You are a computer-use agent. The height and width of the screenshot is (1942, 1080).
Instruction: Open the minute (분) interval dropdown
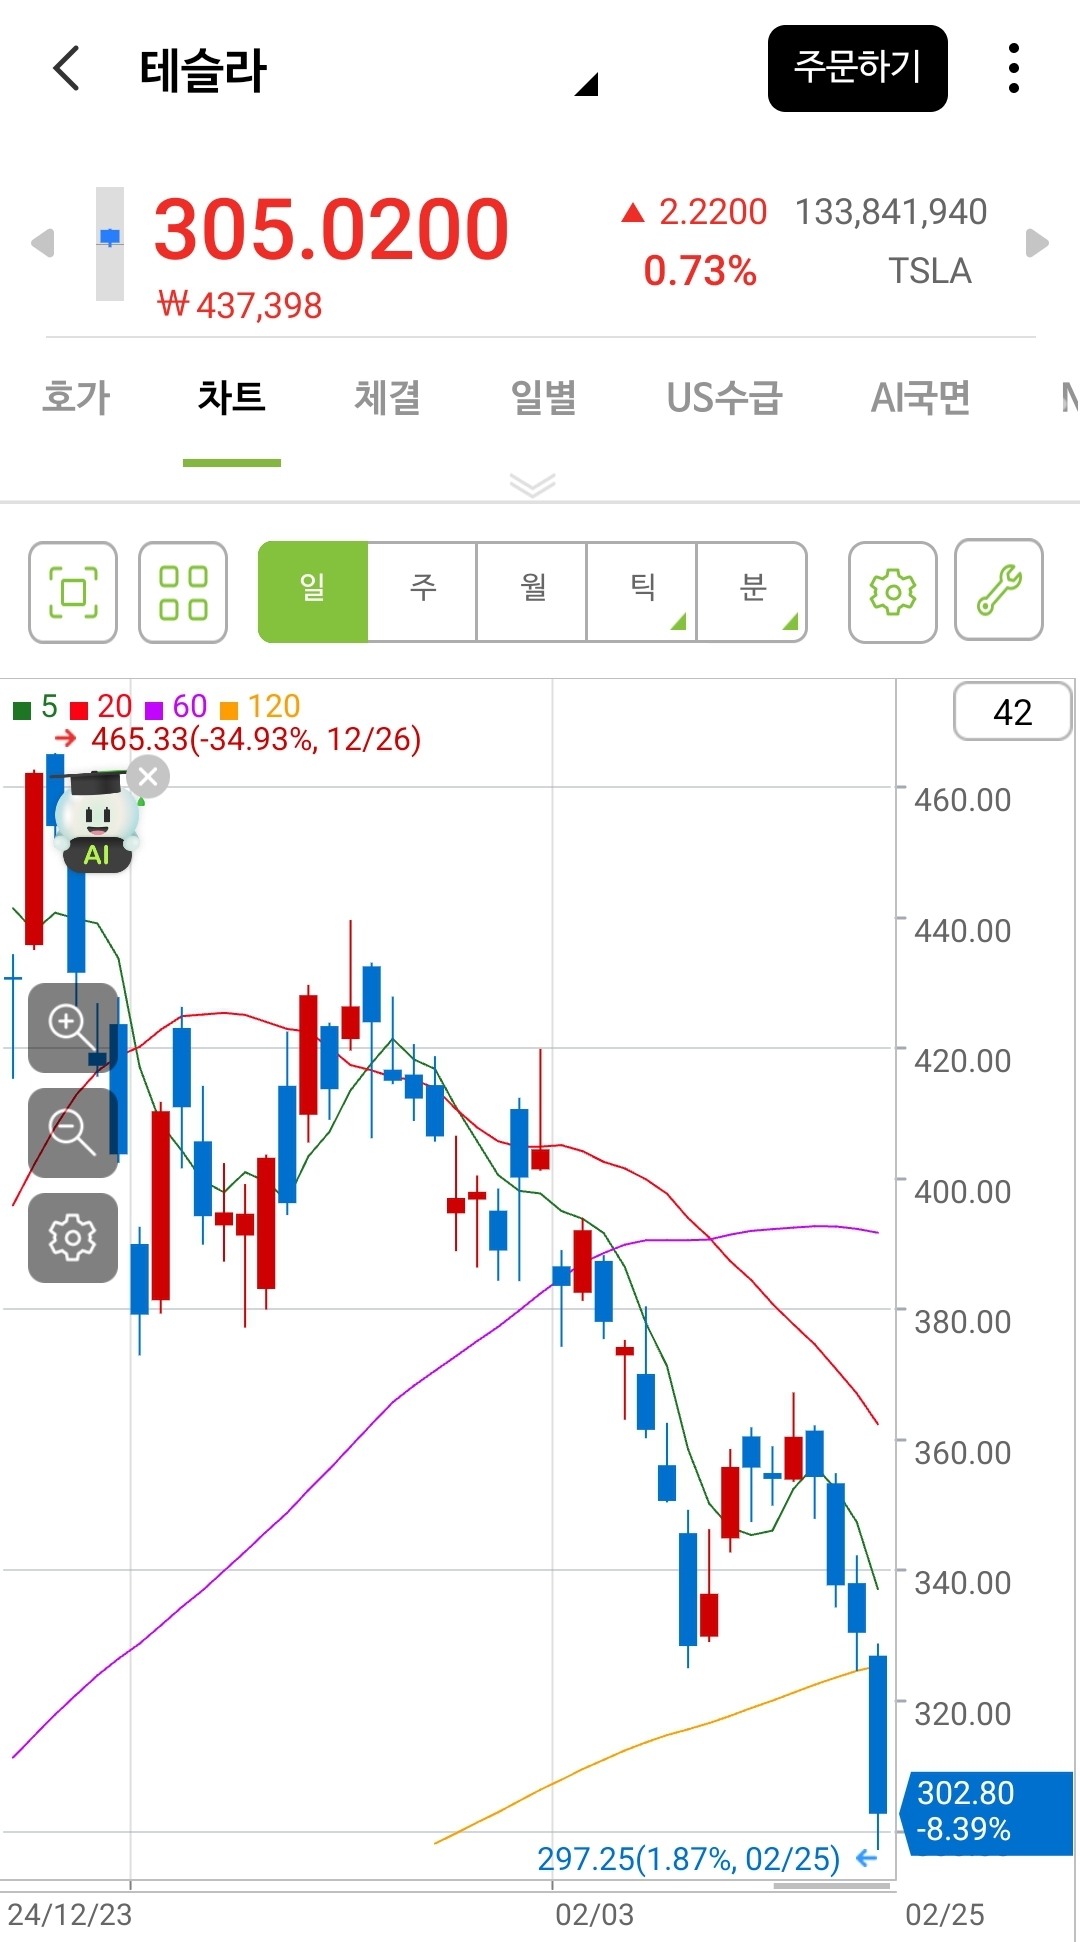tap(752, 591)
